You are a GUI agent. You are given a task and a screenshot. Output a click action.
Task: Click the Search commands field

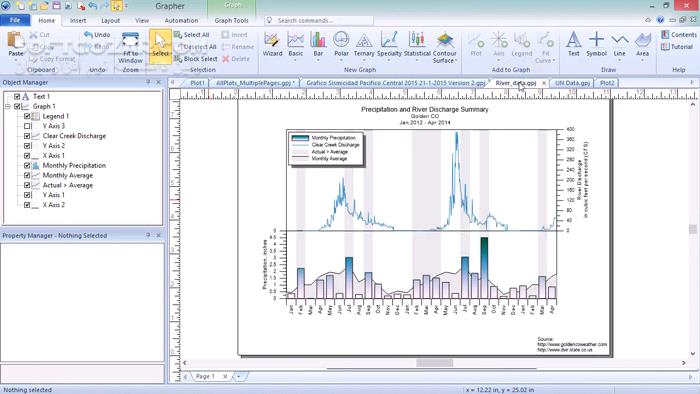coord(319,21)
